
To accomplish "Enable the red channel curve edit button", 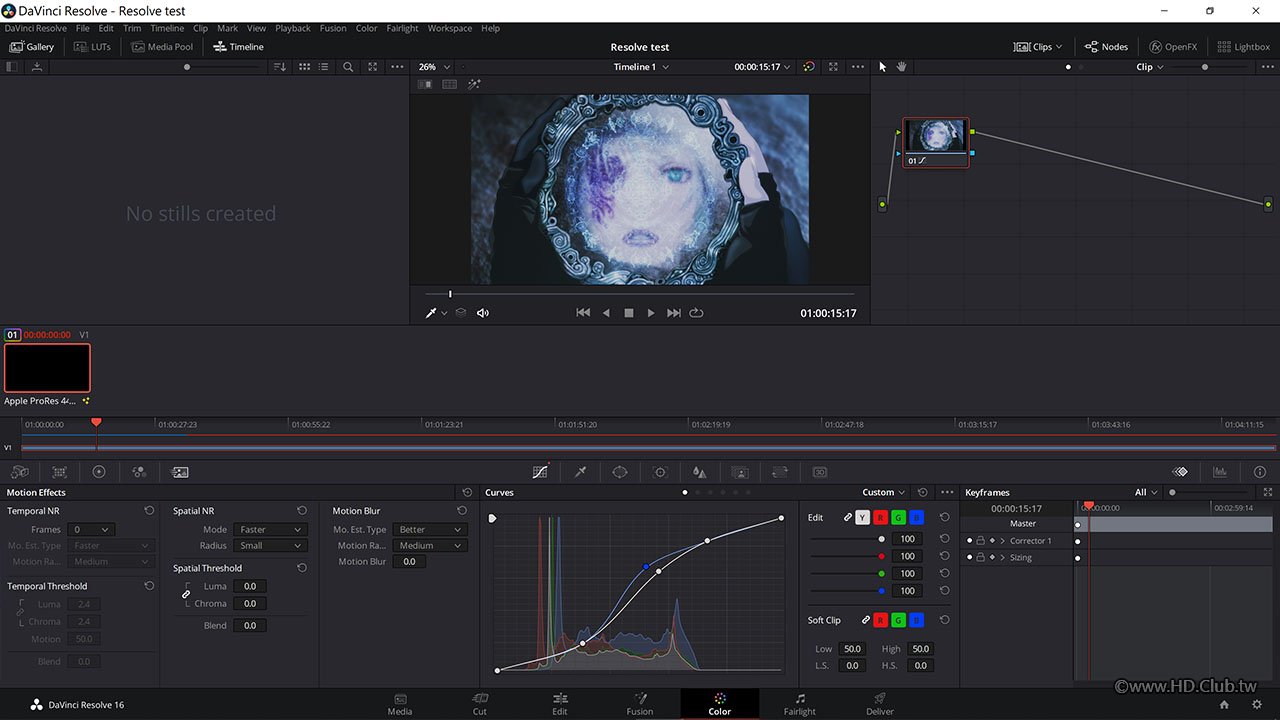I will coord(881,518).
